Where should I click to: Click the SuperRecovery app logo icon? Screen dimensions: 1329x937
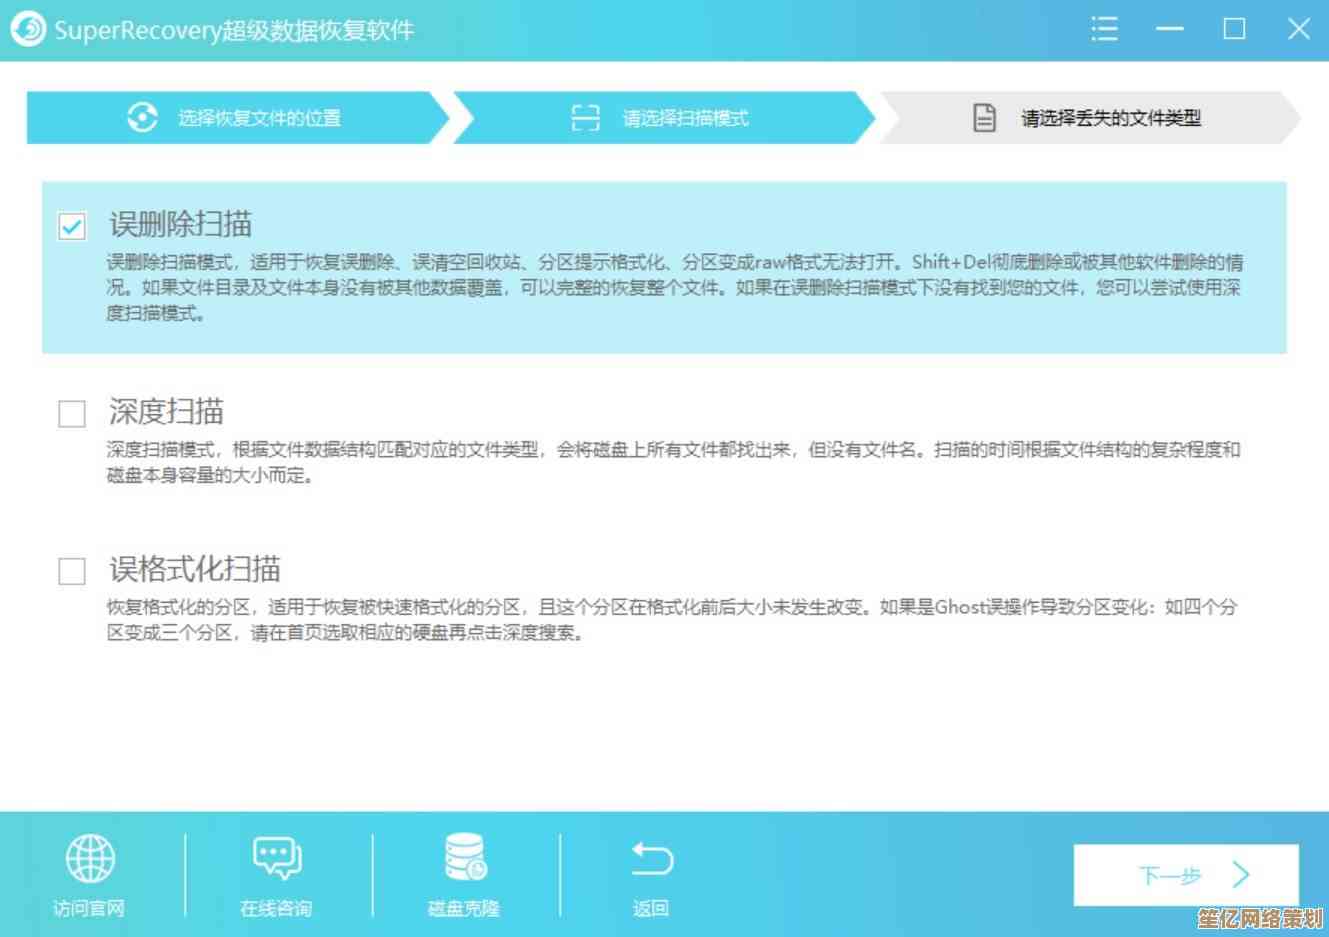[x=28, y=29]
